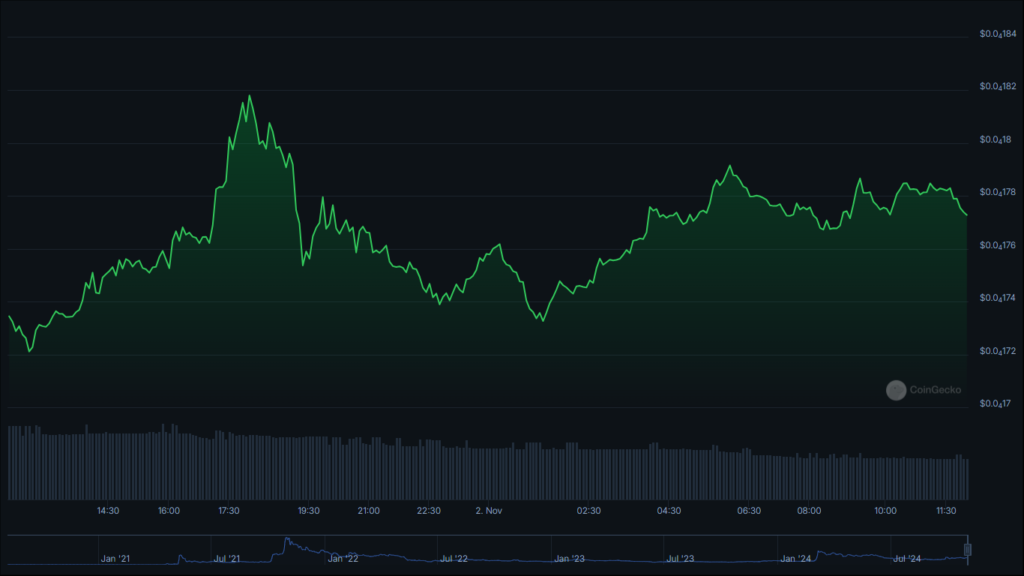Click the 06:30 time axis label
Viewport: 1024px width, 576px height.
tap(749, 511)
